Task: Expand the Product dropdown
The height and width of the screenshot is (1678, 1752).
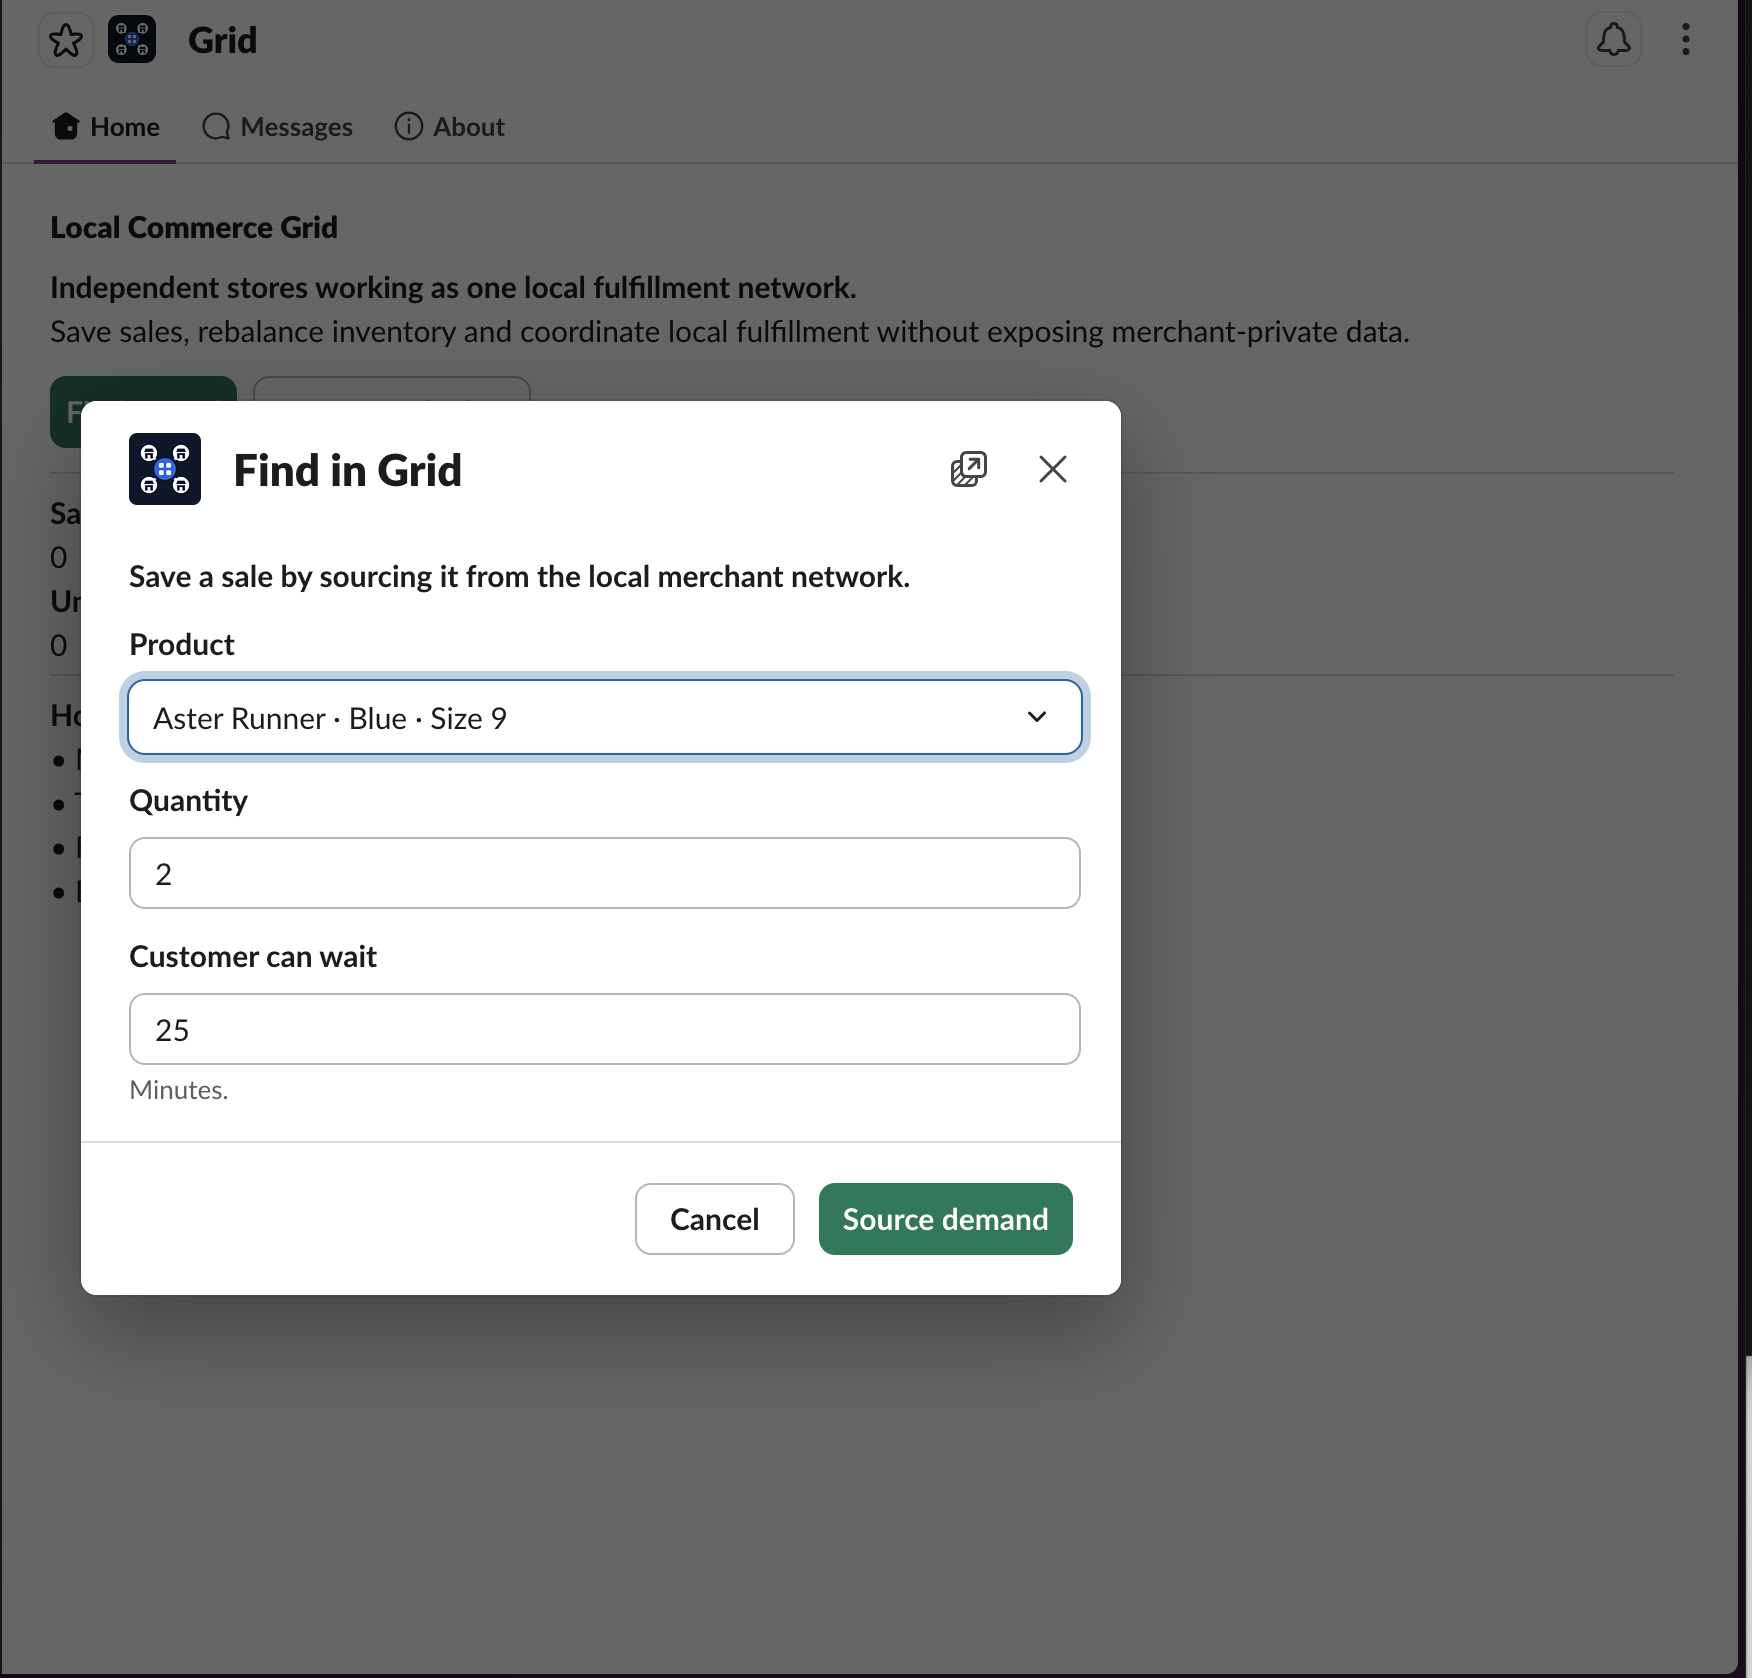Action: click(x=605, y=718)
